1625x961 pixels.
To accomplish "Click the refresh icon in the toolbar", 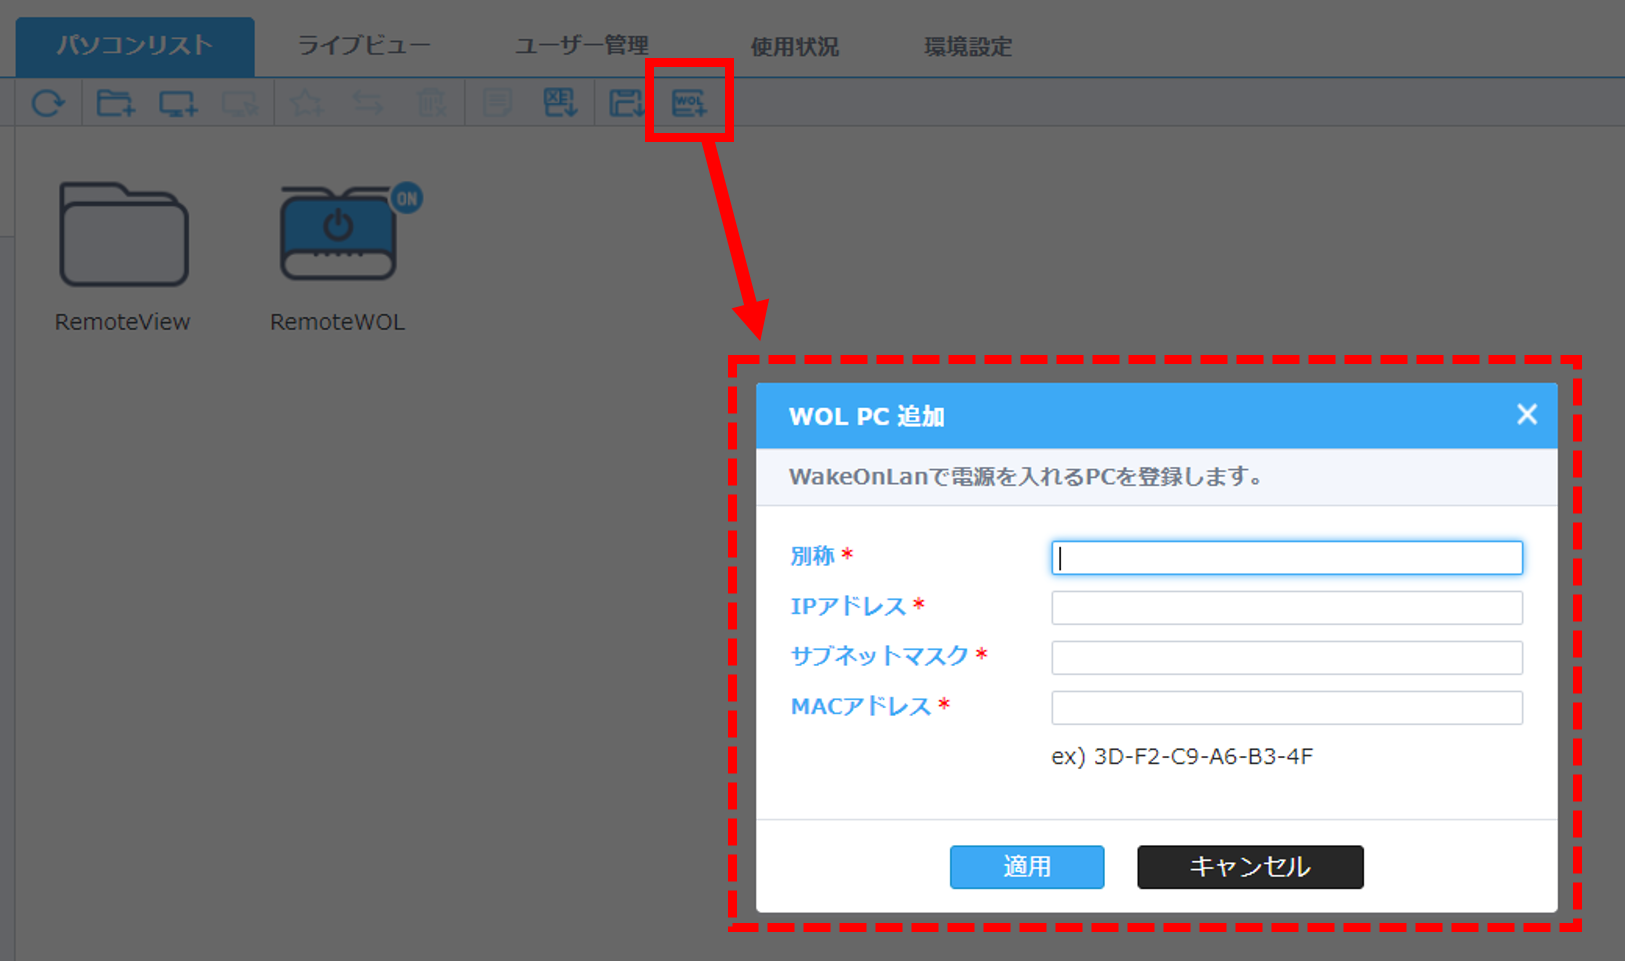I will pos(48,101).
